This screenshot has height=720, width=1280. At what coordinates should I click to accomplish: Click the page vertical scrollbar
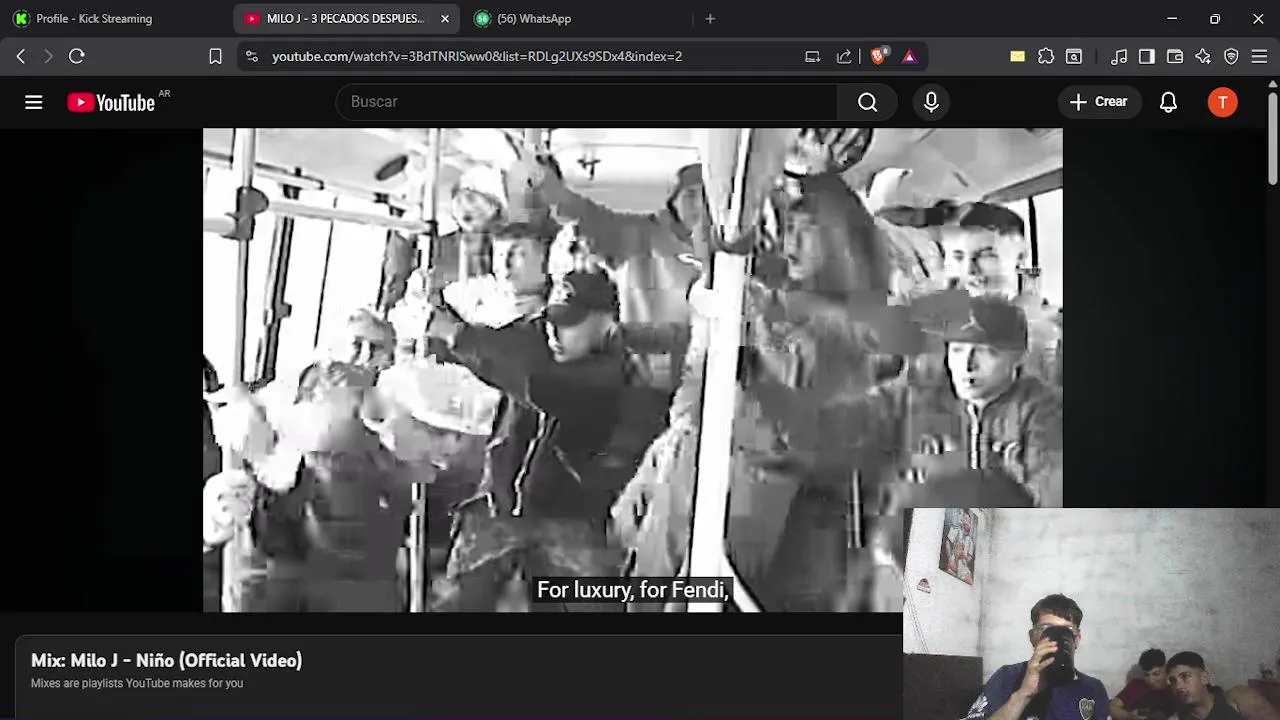point(1273,140)
